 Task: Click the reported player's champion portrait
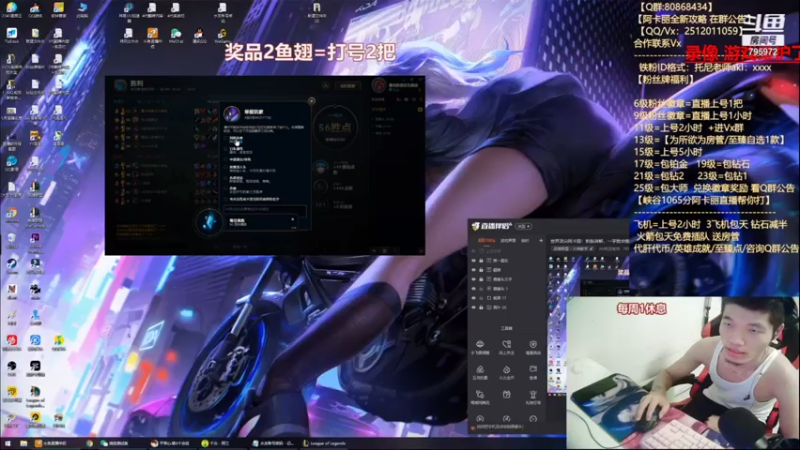coord(232,113)
